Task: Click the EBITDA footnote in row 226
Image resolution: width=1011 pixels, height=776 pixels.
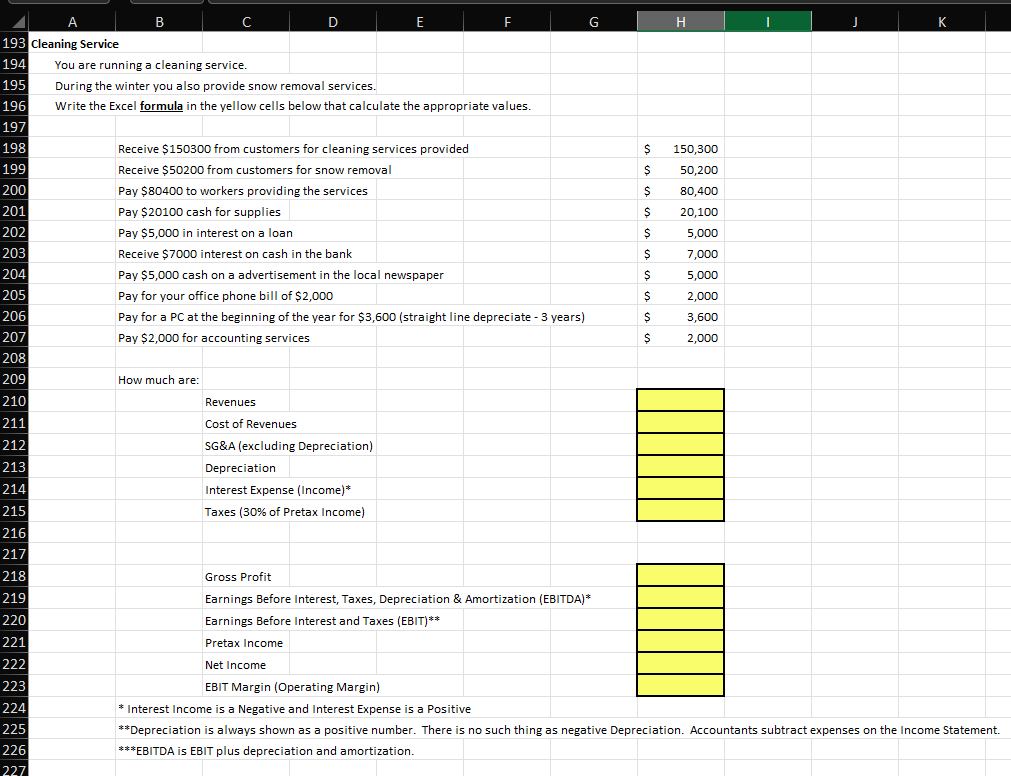Action: tap(266, 751)
